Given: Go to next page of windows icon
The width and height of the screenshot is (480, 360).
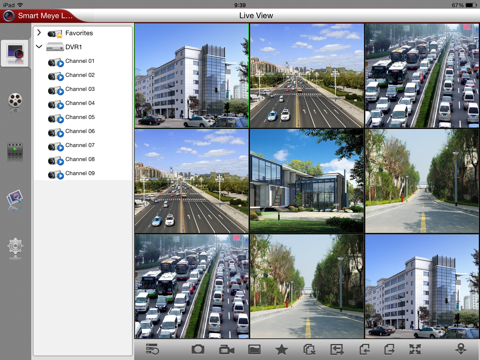Looking at the screenshot, I should point(389,349).
